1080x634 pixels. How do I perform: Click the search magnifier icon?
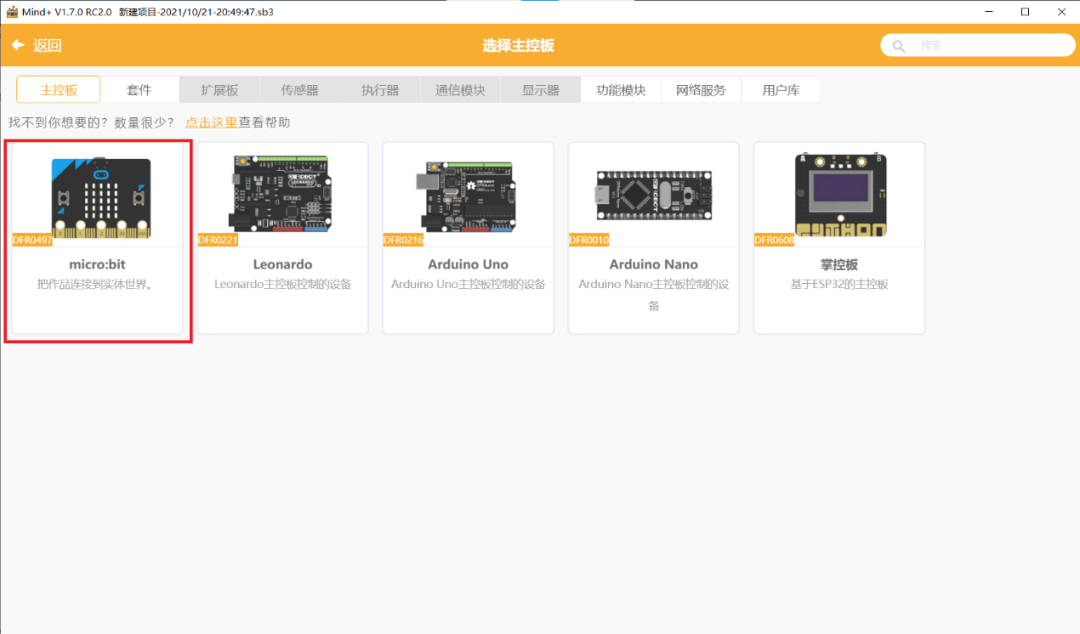click(x=898, y=46)
